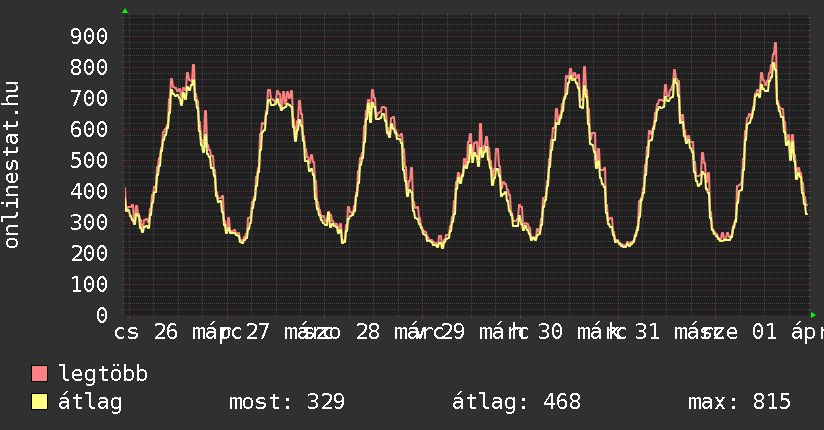Click the 'átlag: 468' statistic

[516, 402]
